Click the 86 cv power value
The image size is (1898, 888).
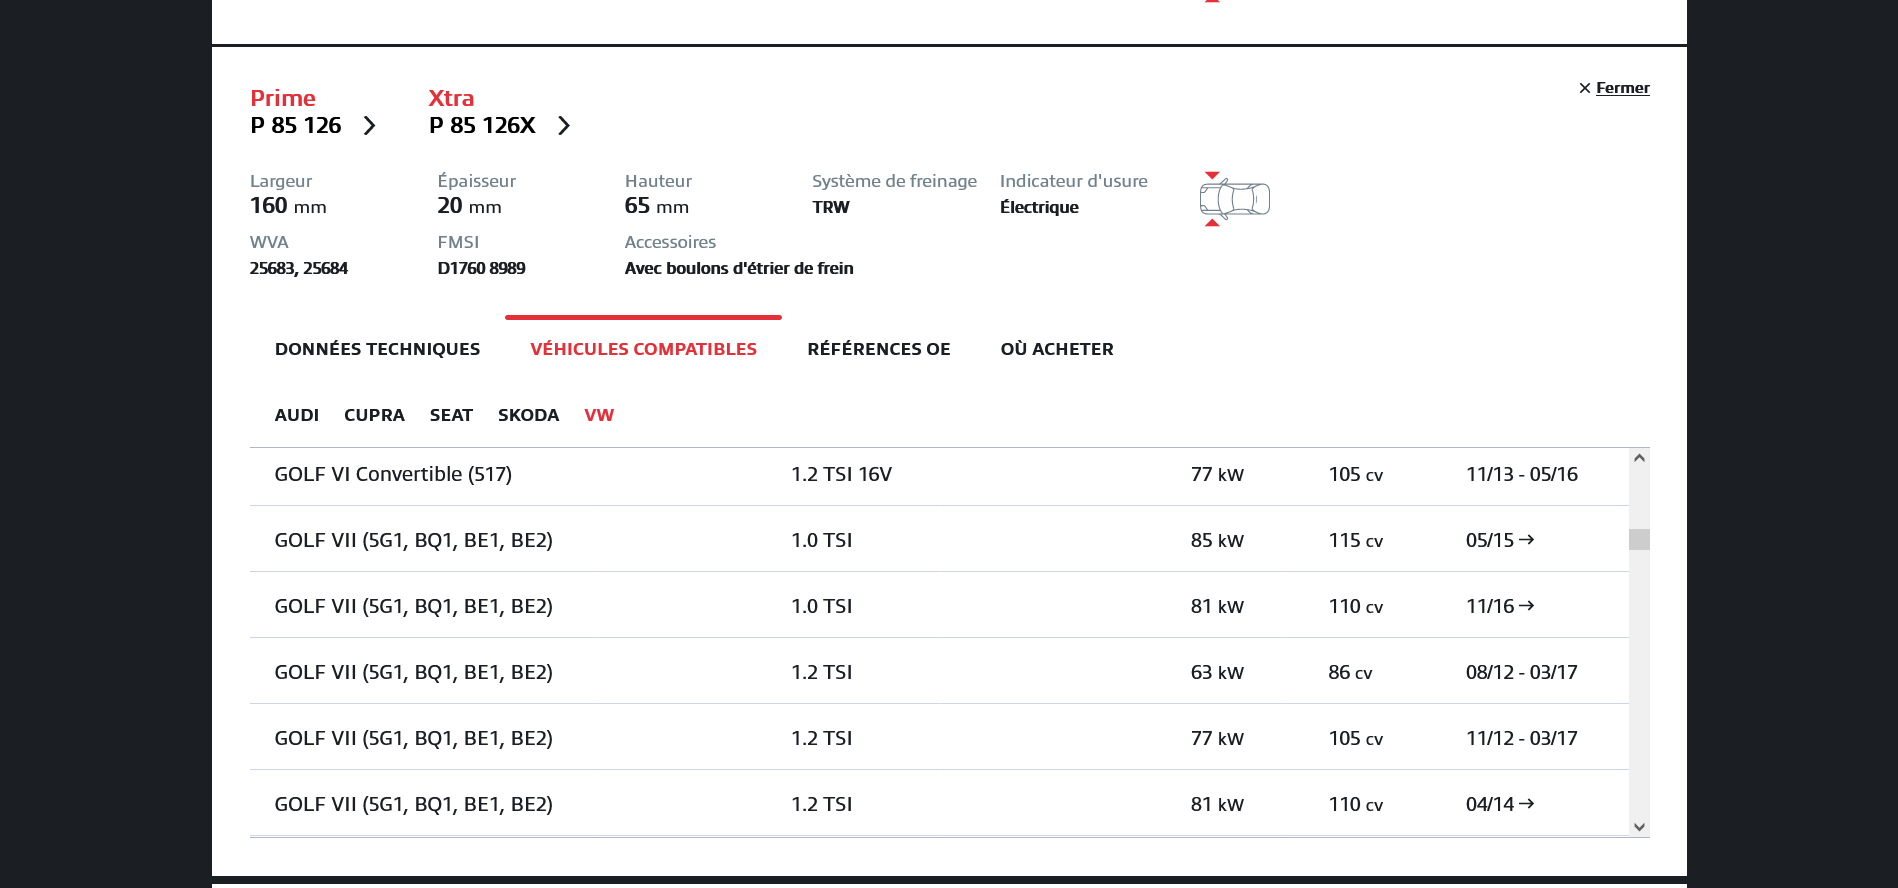(x=1351, y=672)
